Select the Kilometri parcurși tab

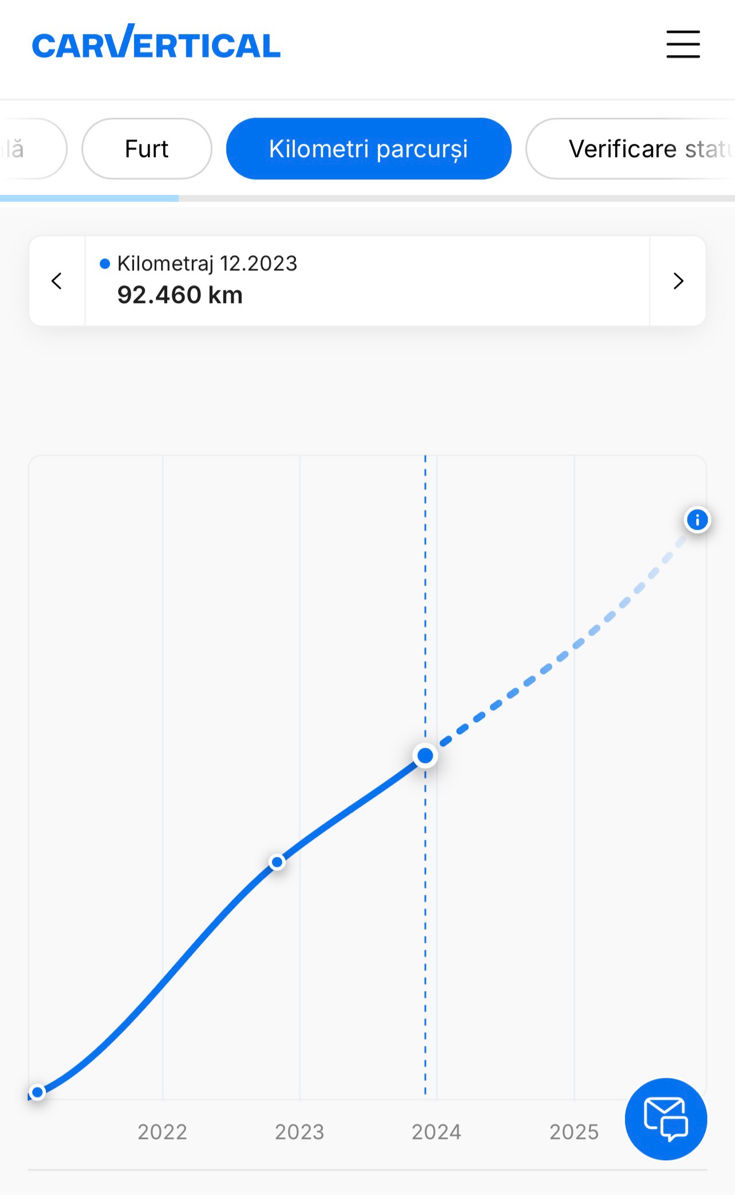tap(368, 149)
